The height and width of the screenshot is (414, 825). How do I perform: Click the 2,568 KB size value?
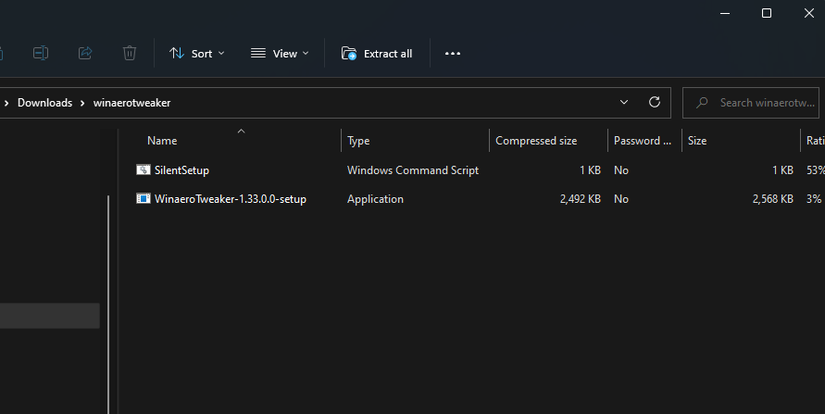772,199
